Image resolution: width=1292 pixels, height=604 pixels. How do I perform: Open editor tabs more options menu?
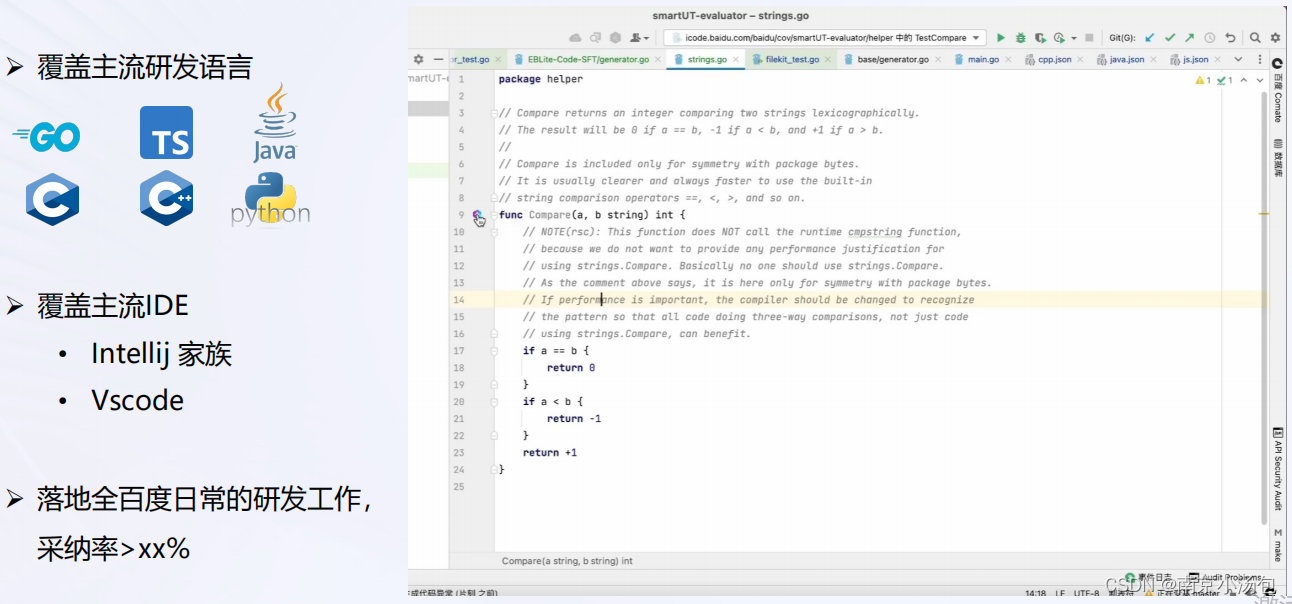[1259, 60]
